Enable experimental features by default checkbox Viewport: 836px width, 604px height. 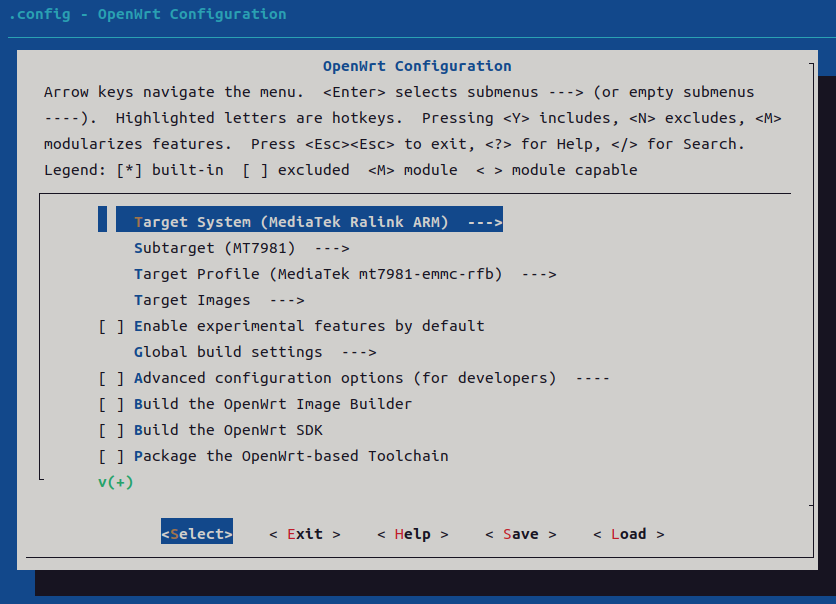(111, 326)
